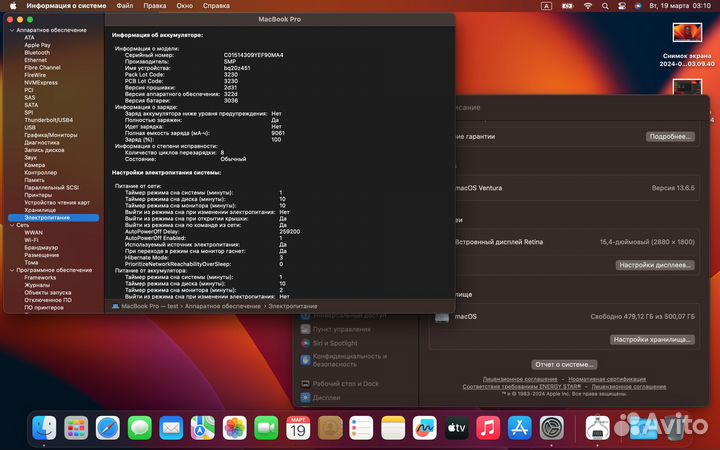Collapse the Сеть section in the sidebar
The image size is (720, 450).
point(12,225)
